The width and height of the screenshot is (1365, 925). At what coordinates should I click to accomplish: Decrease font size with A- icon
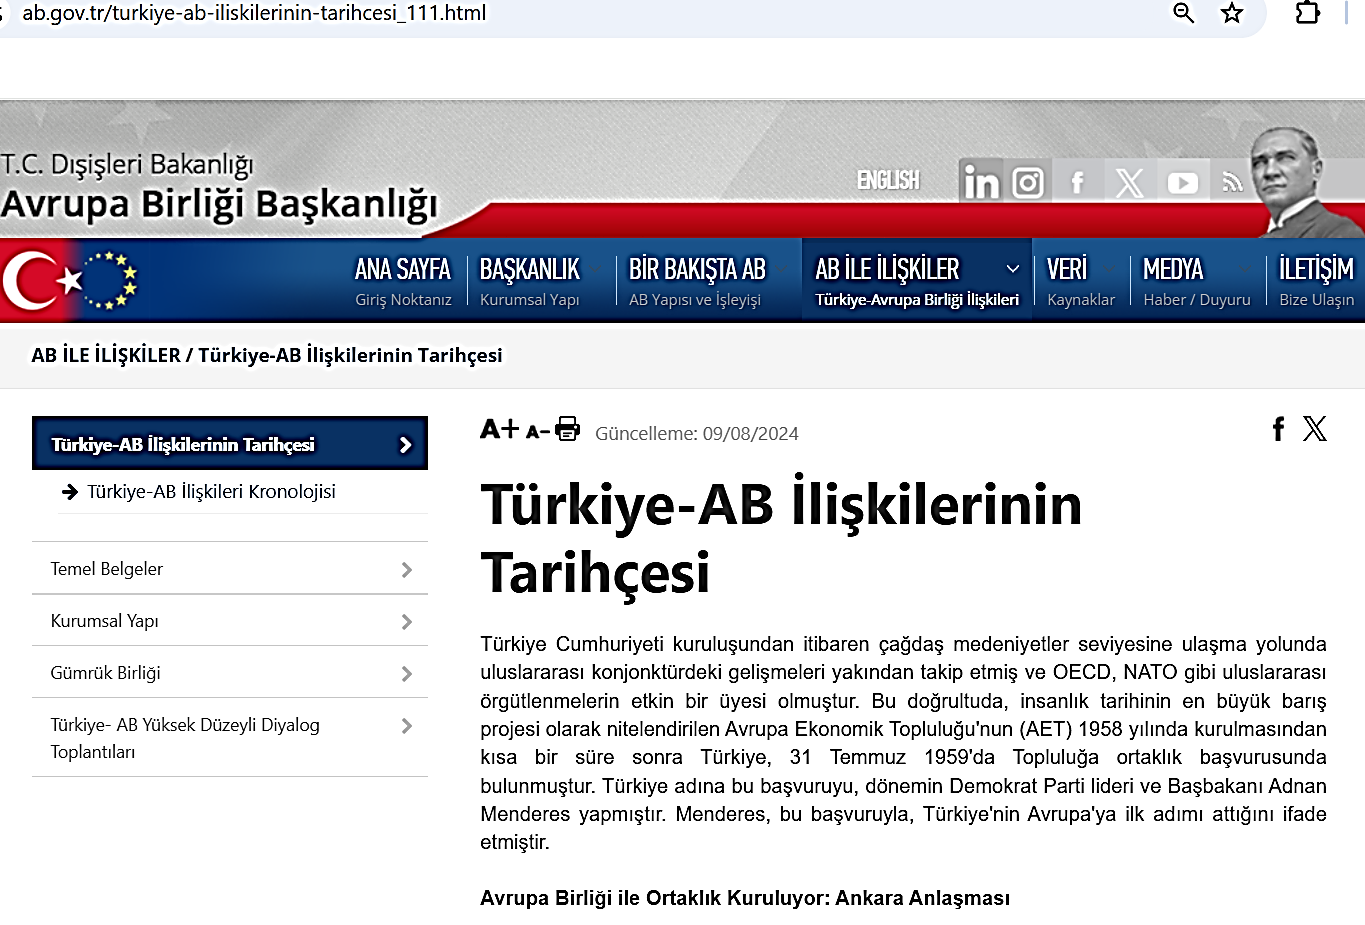point(537,432)
